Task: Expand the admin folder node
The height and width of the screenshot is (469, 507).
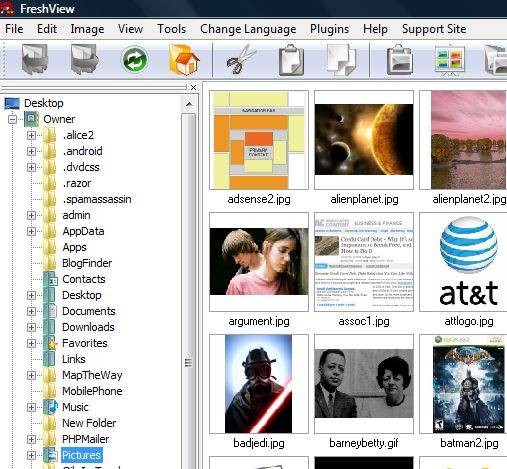Action: click(31, 215)
